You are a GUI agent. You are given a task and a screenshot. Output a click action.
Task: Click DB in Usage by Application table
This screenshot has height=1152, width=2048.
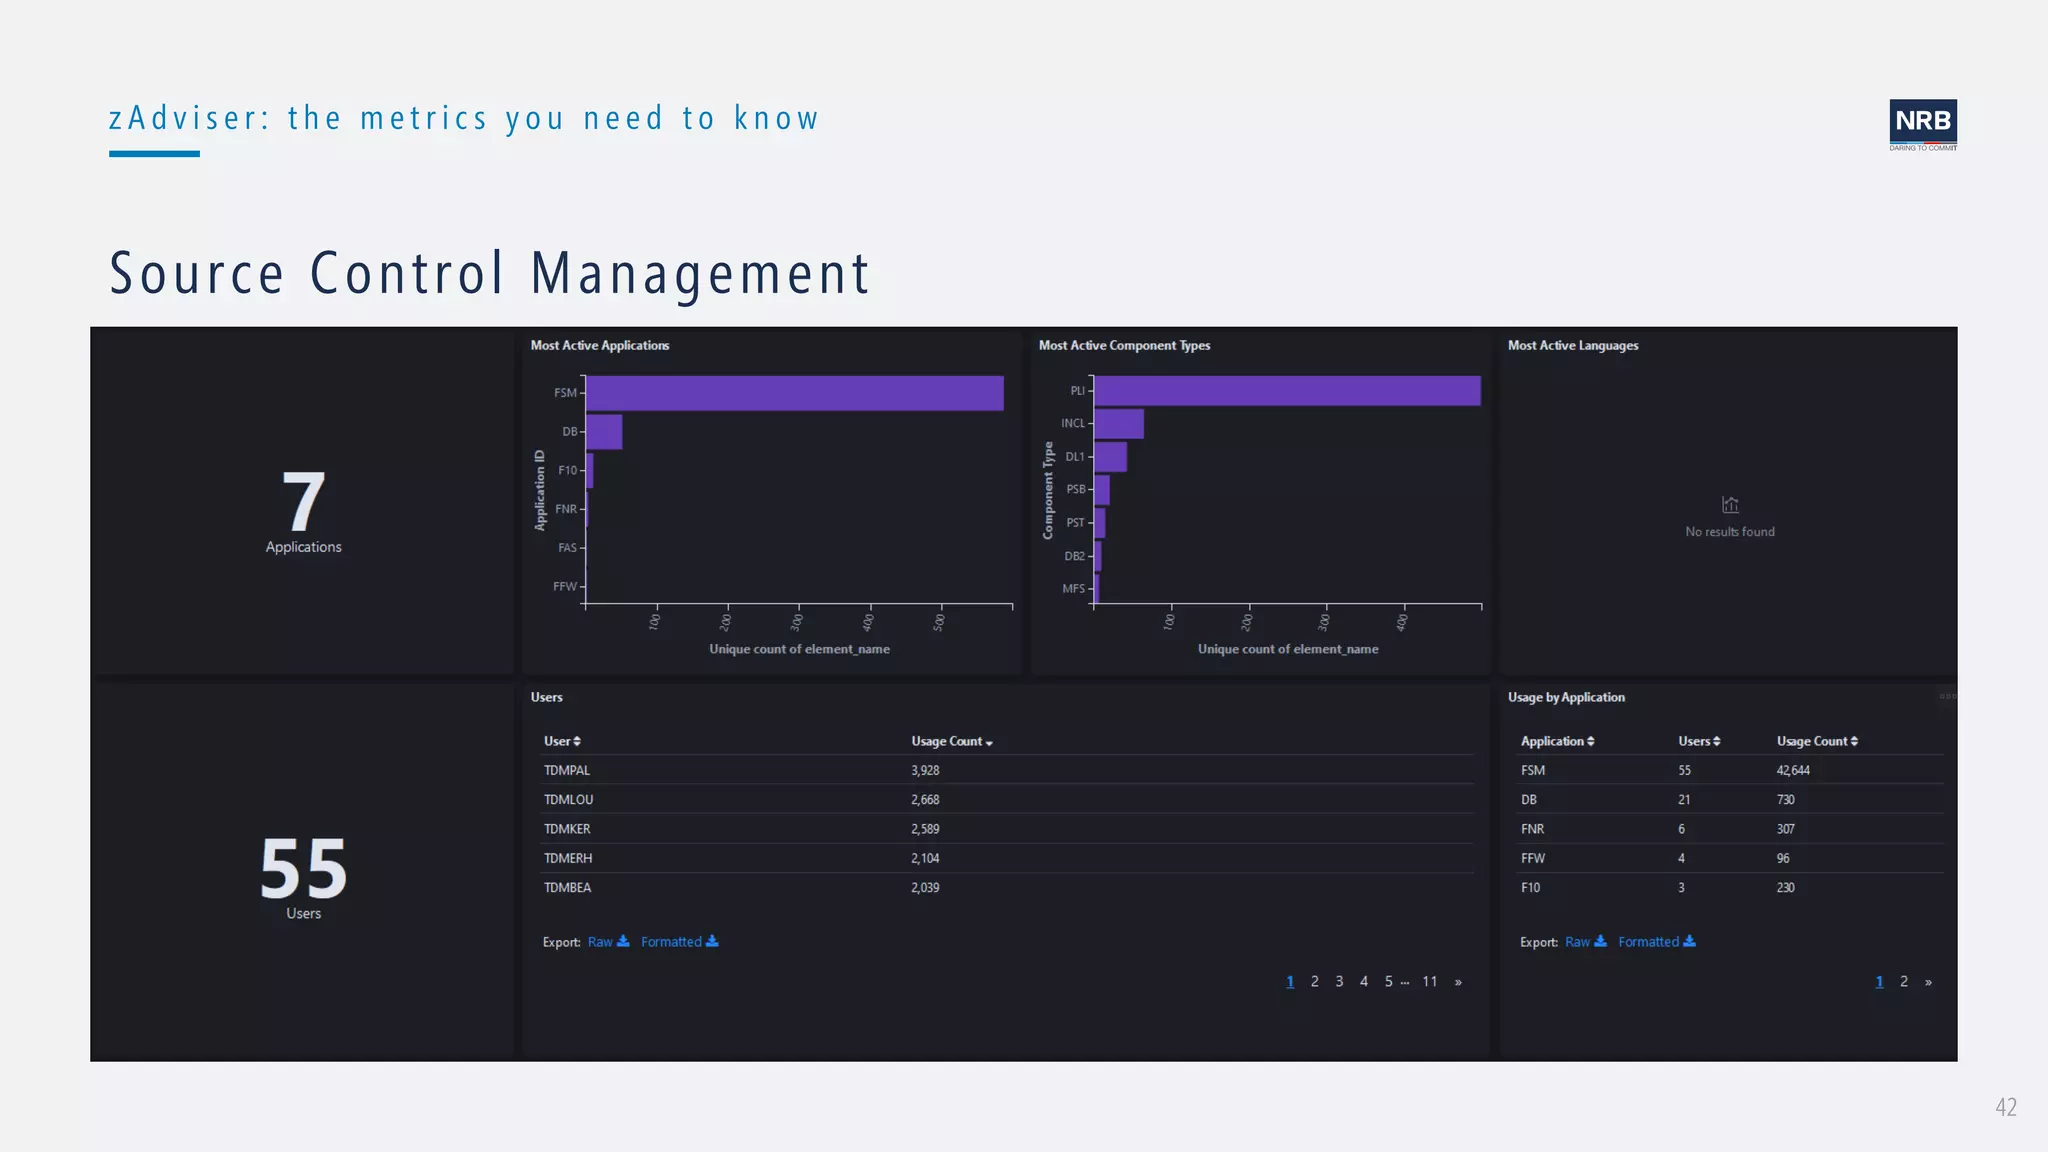pos(1528,800)
